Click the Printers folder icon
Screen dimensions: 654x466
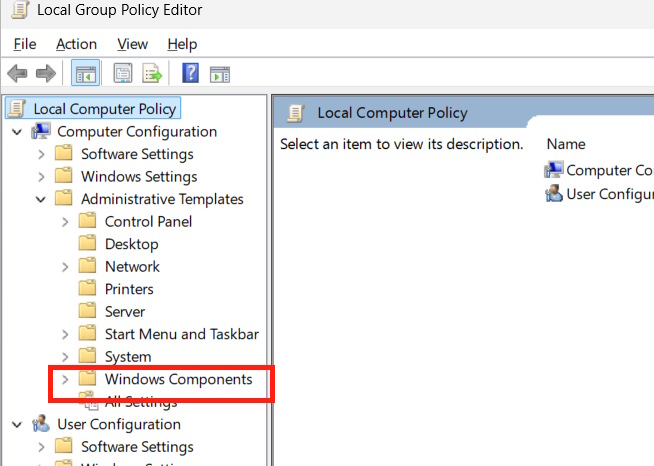[88, 288]
